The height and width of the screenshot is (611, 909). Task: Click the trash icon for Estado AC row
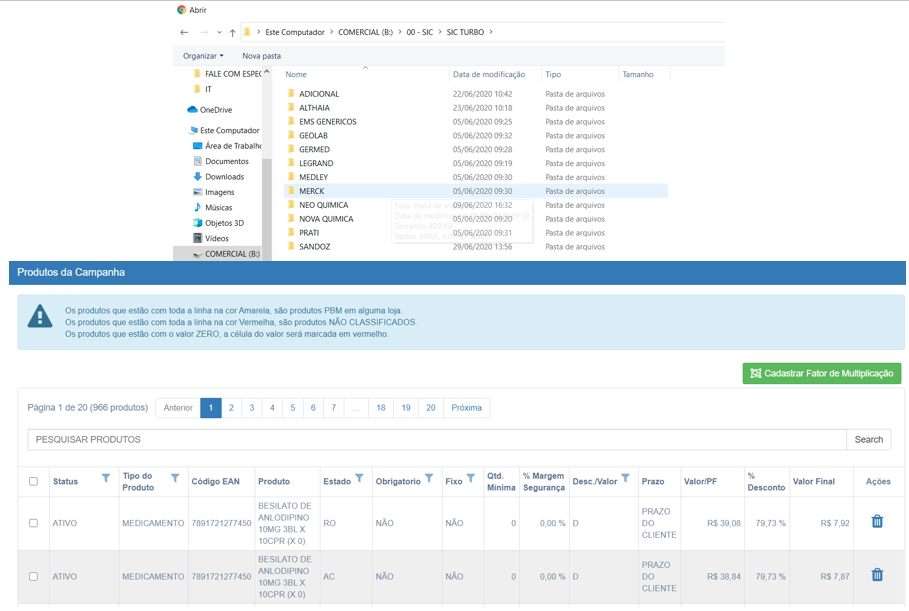pyautogui.click(x=877, y=575)
